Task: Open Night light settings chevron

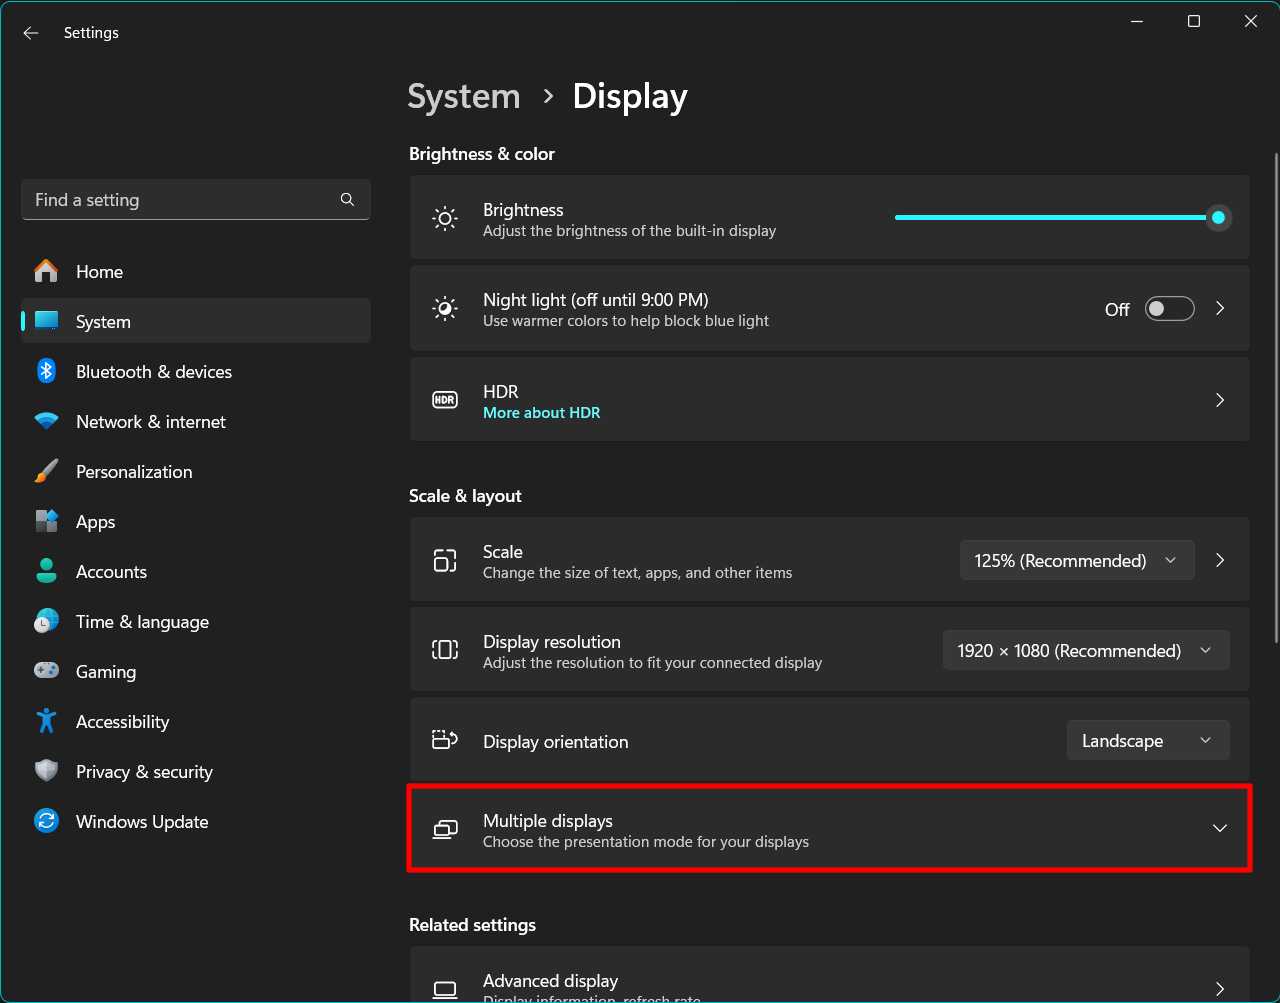Action: pyautogui.click(x=1220, y=309)
